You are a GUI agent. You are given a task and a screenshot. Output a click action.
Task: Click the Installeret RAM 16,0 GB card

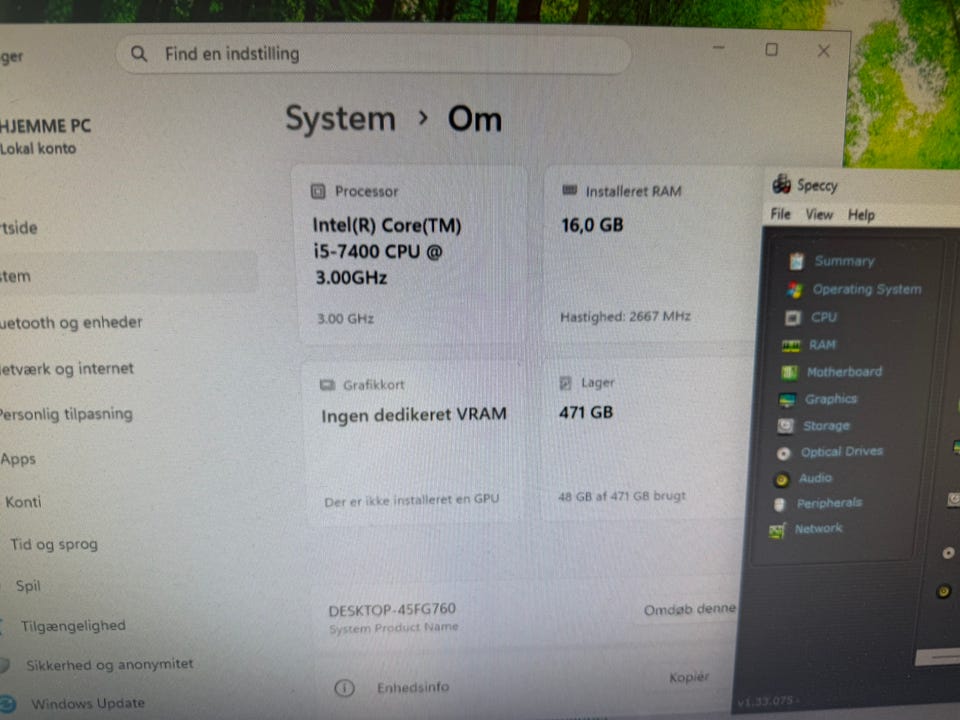[650, 255]
